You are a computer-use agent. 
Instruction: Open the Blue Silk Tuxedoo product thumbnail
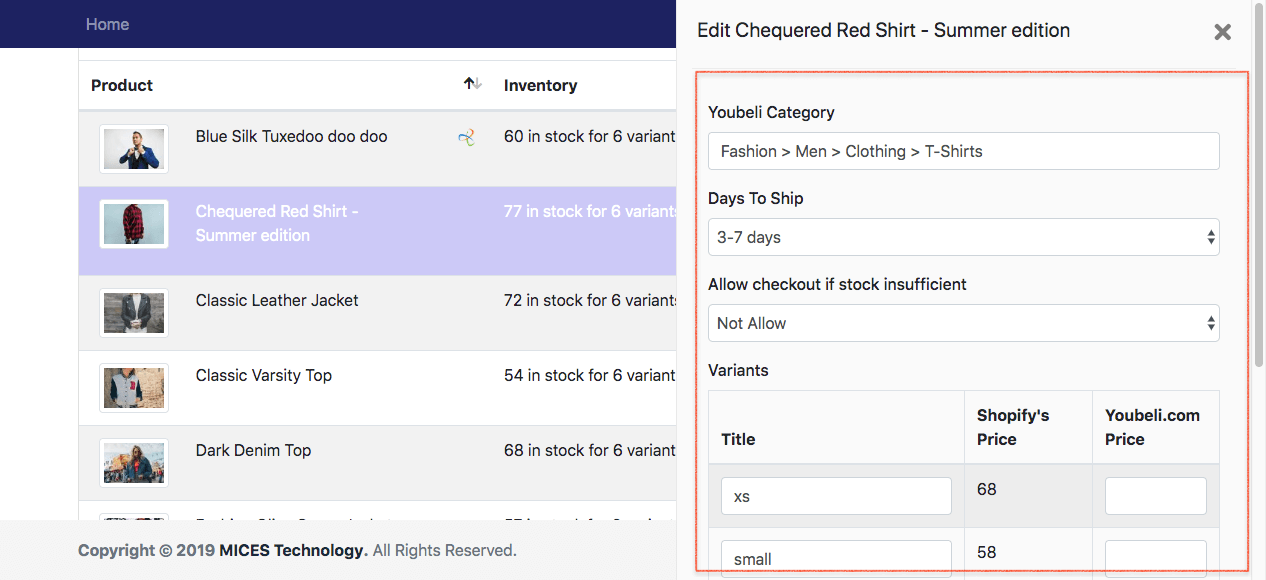point(134,149)
